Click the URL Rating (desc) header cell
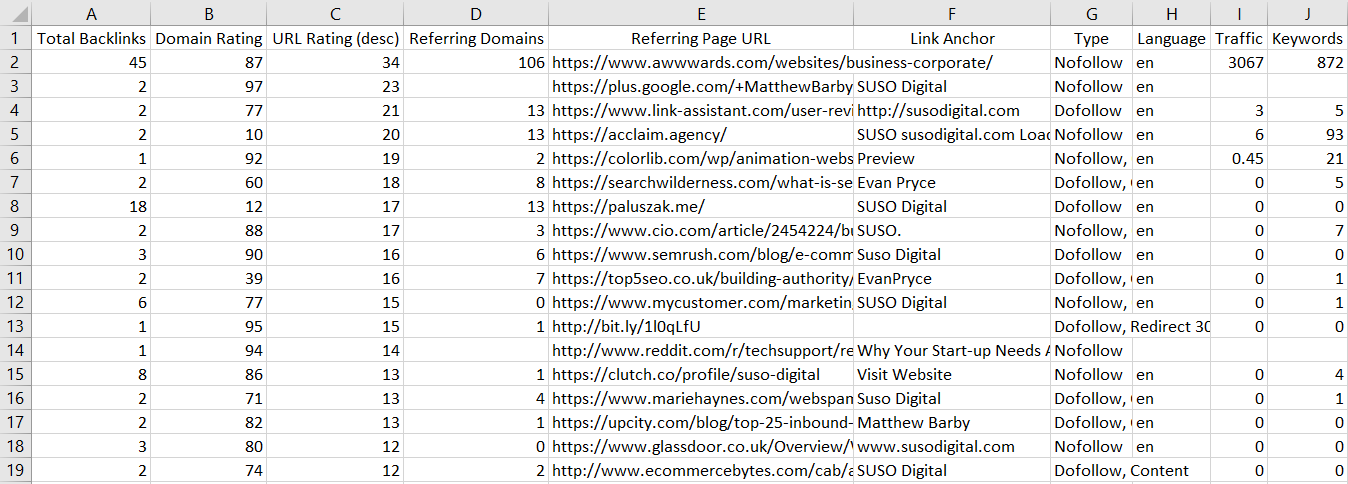This screenshot has height=484, width=1348. (335, 39)
